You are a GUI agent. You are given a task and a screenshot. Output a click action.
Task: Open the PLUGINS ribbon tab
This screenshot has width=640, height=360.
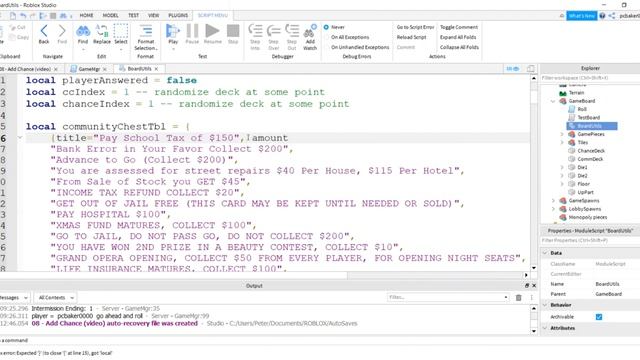click(178, 16)
